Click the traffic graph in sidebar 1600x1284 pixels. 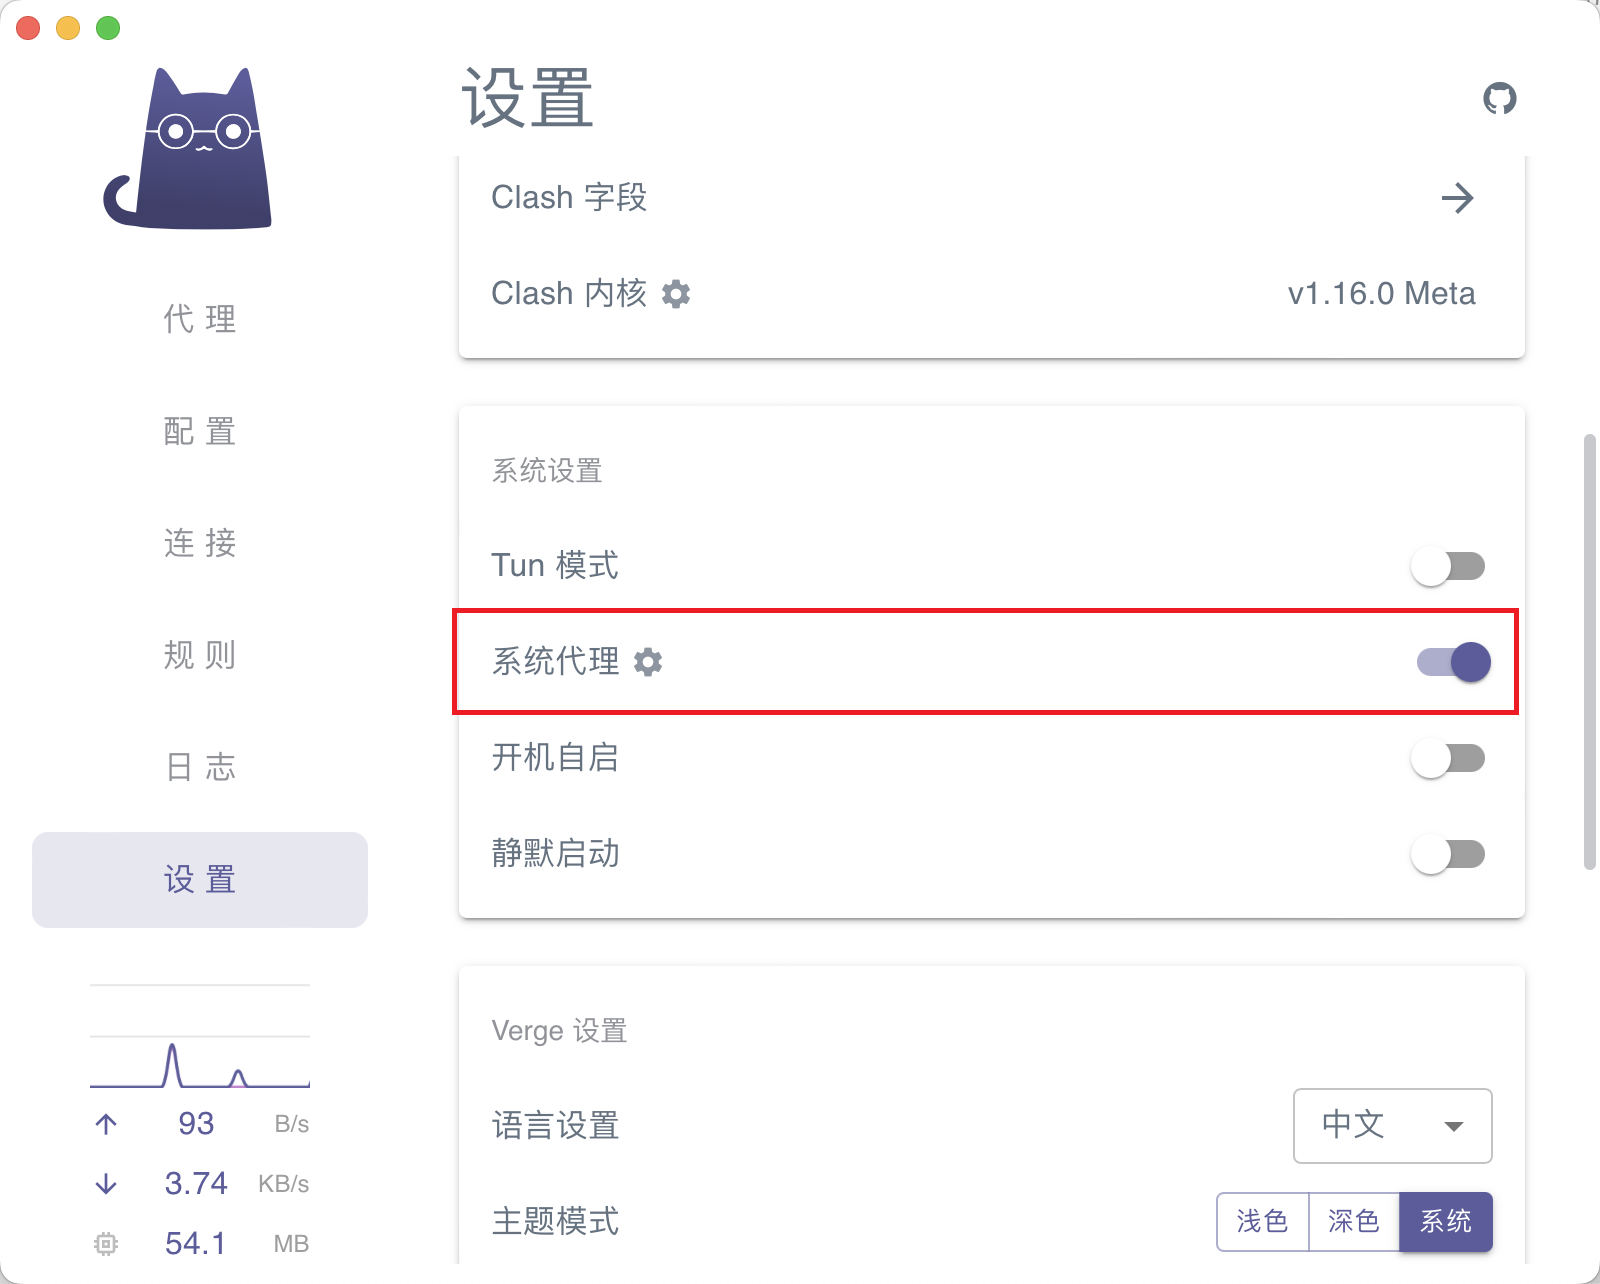200,1037
